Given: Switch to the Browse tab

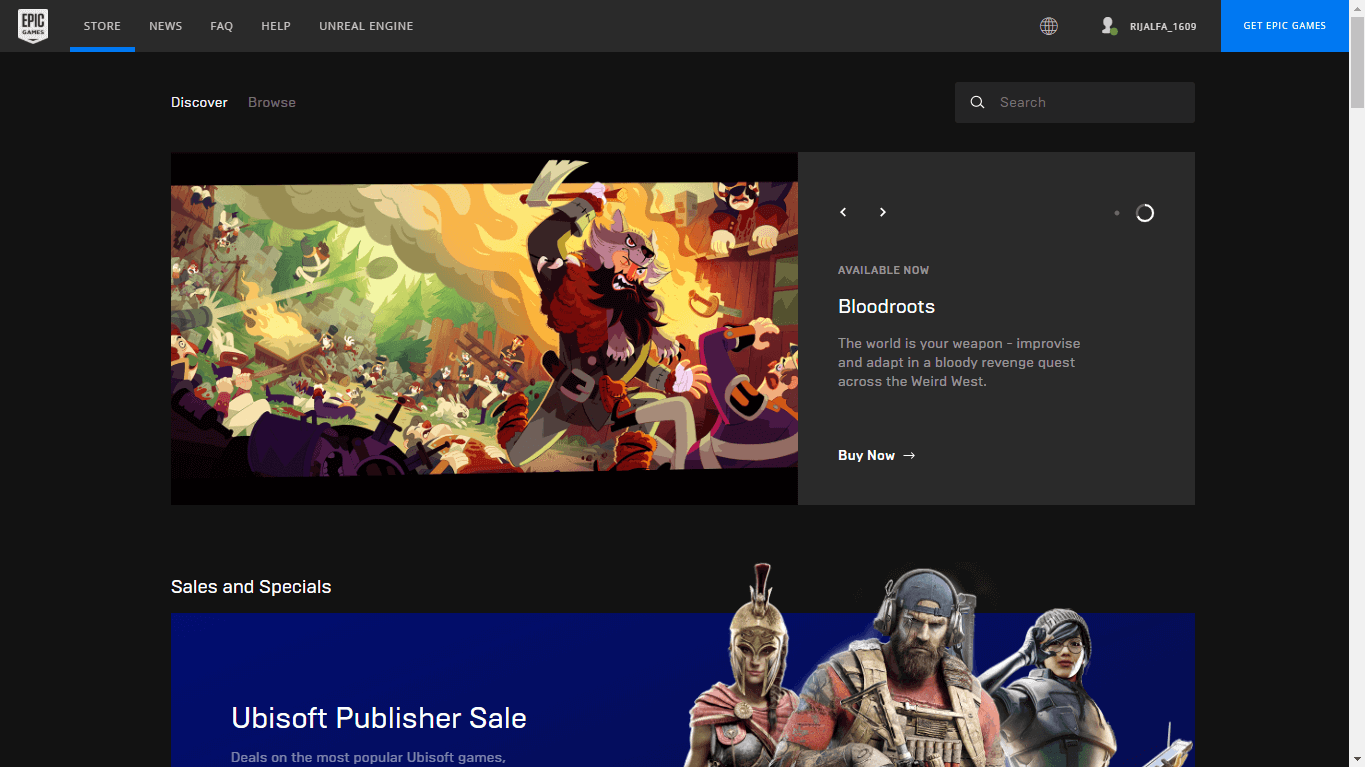Looking at the screenshot, I should tap(272, 102).
